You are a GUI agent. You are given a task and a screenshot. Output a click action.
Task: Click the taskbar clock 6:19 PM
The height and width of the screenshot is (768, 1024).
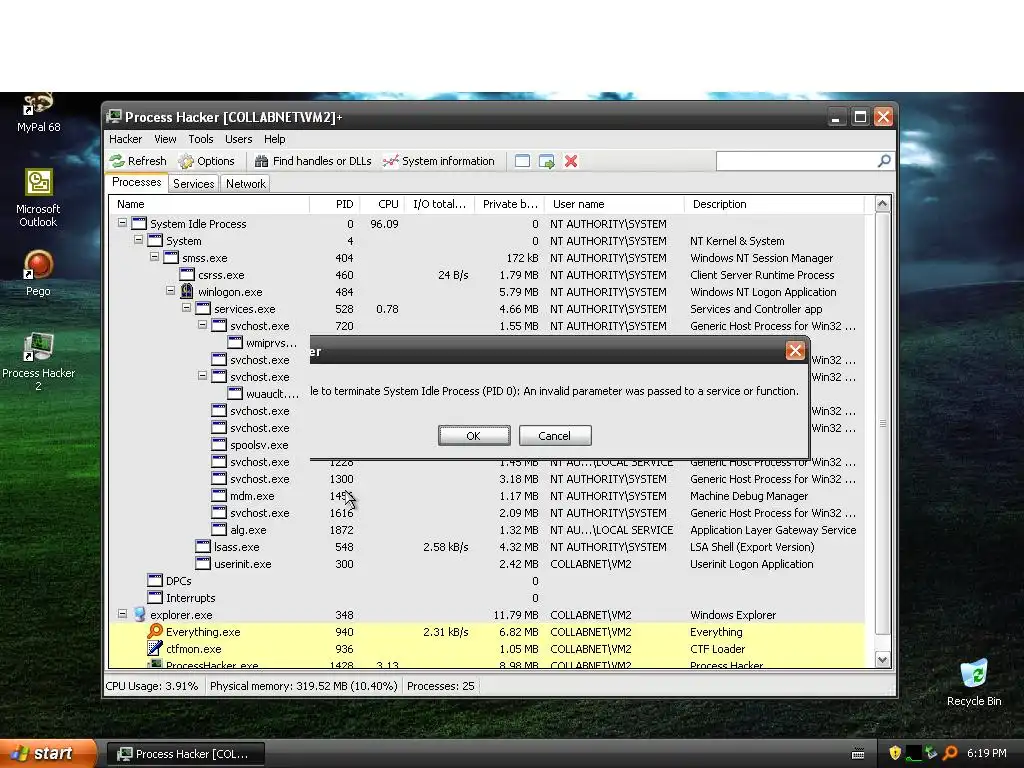point(987,753)
